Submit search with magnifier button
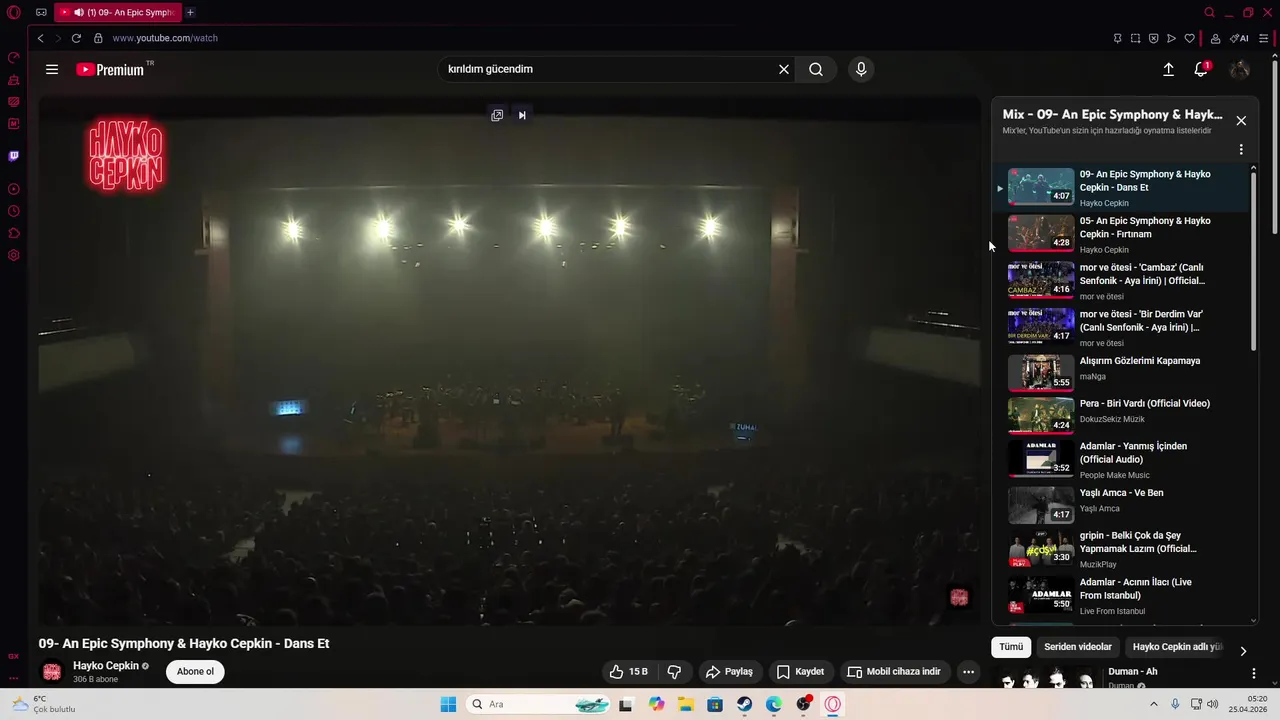The image size is (1280, 720). (816, 69)
